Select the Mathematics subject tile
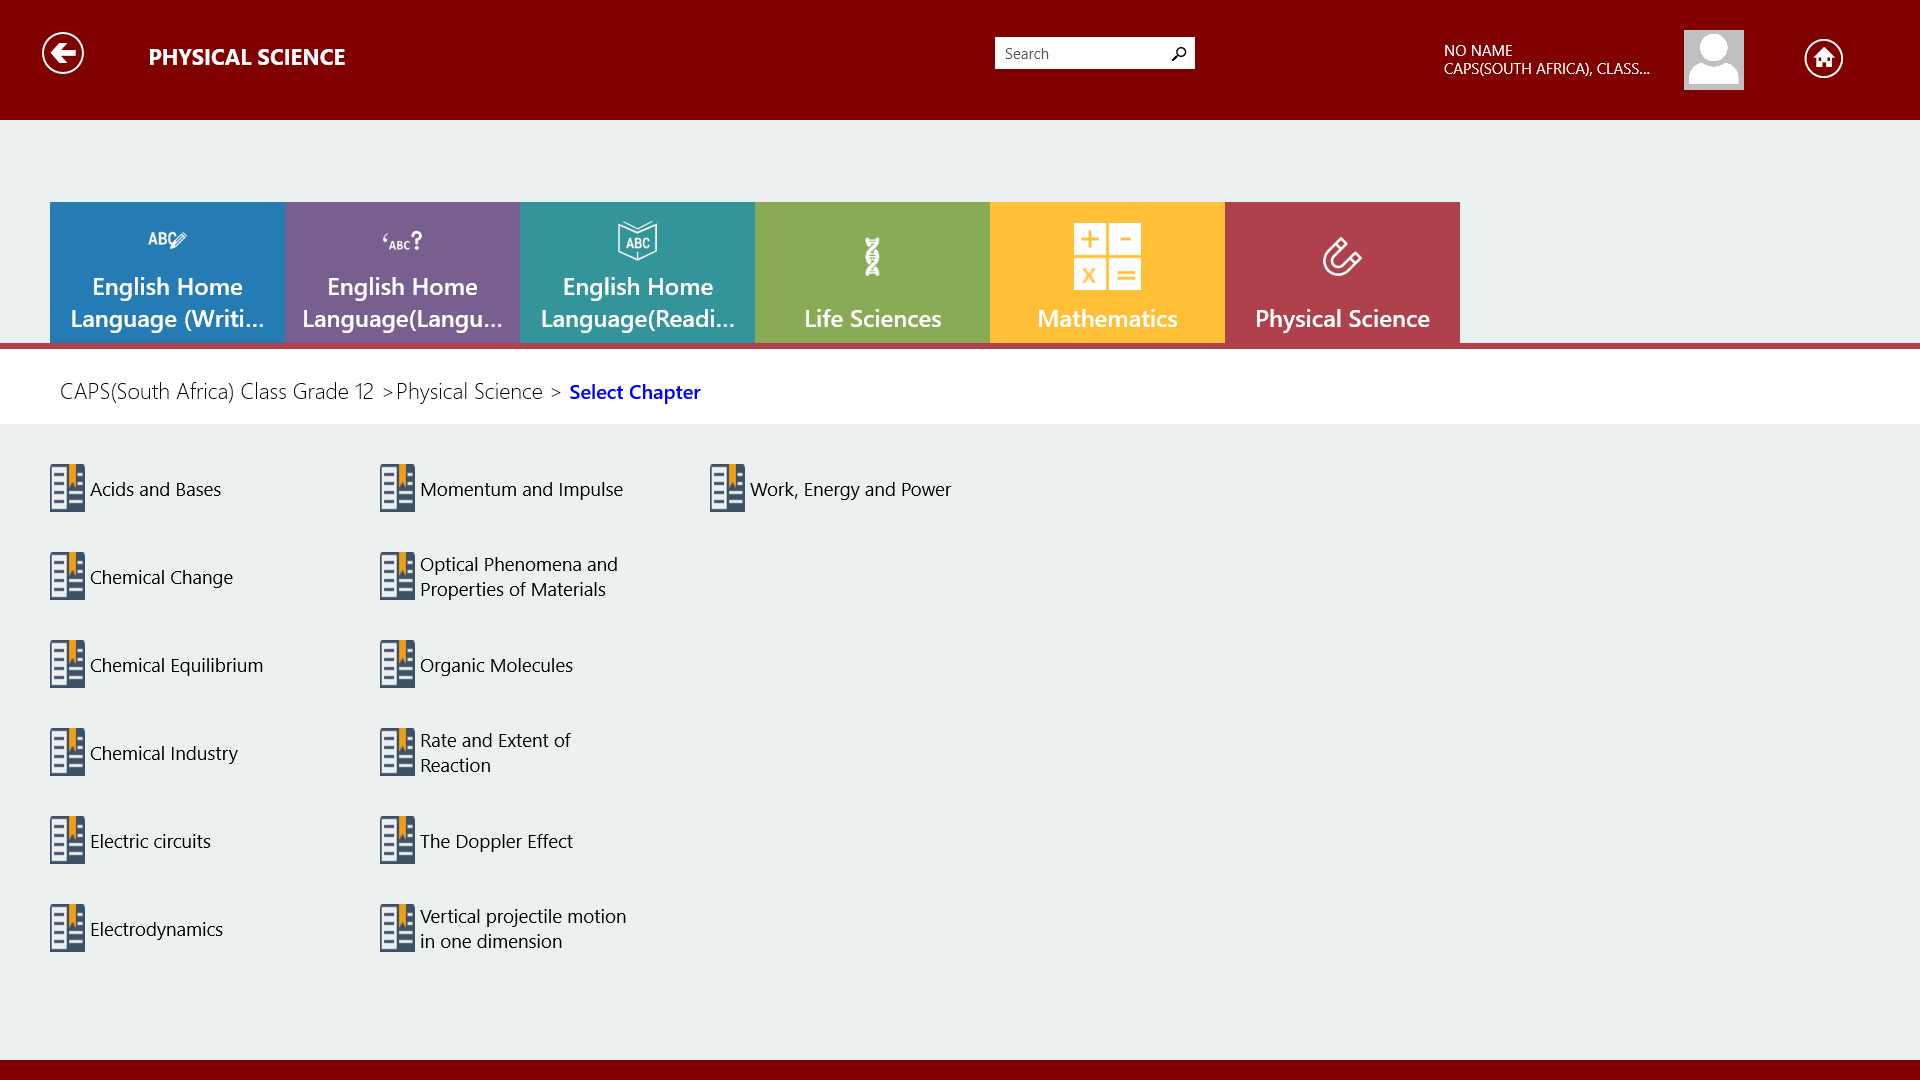This screenshot has height=1080, width=1920. (1107, 273)
